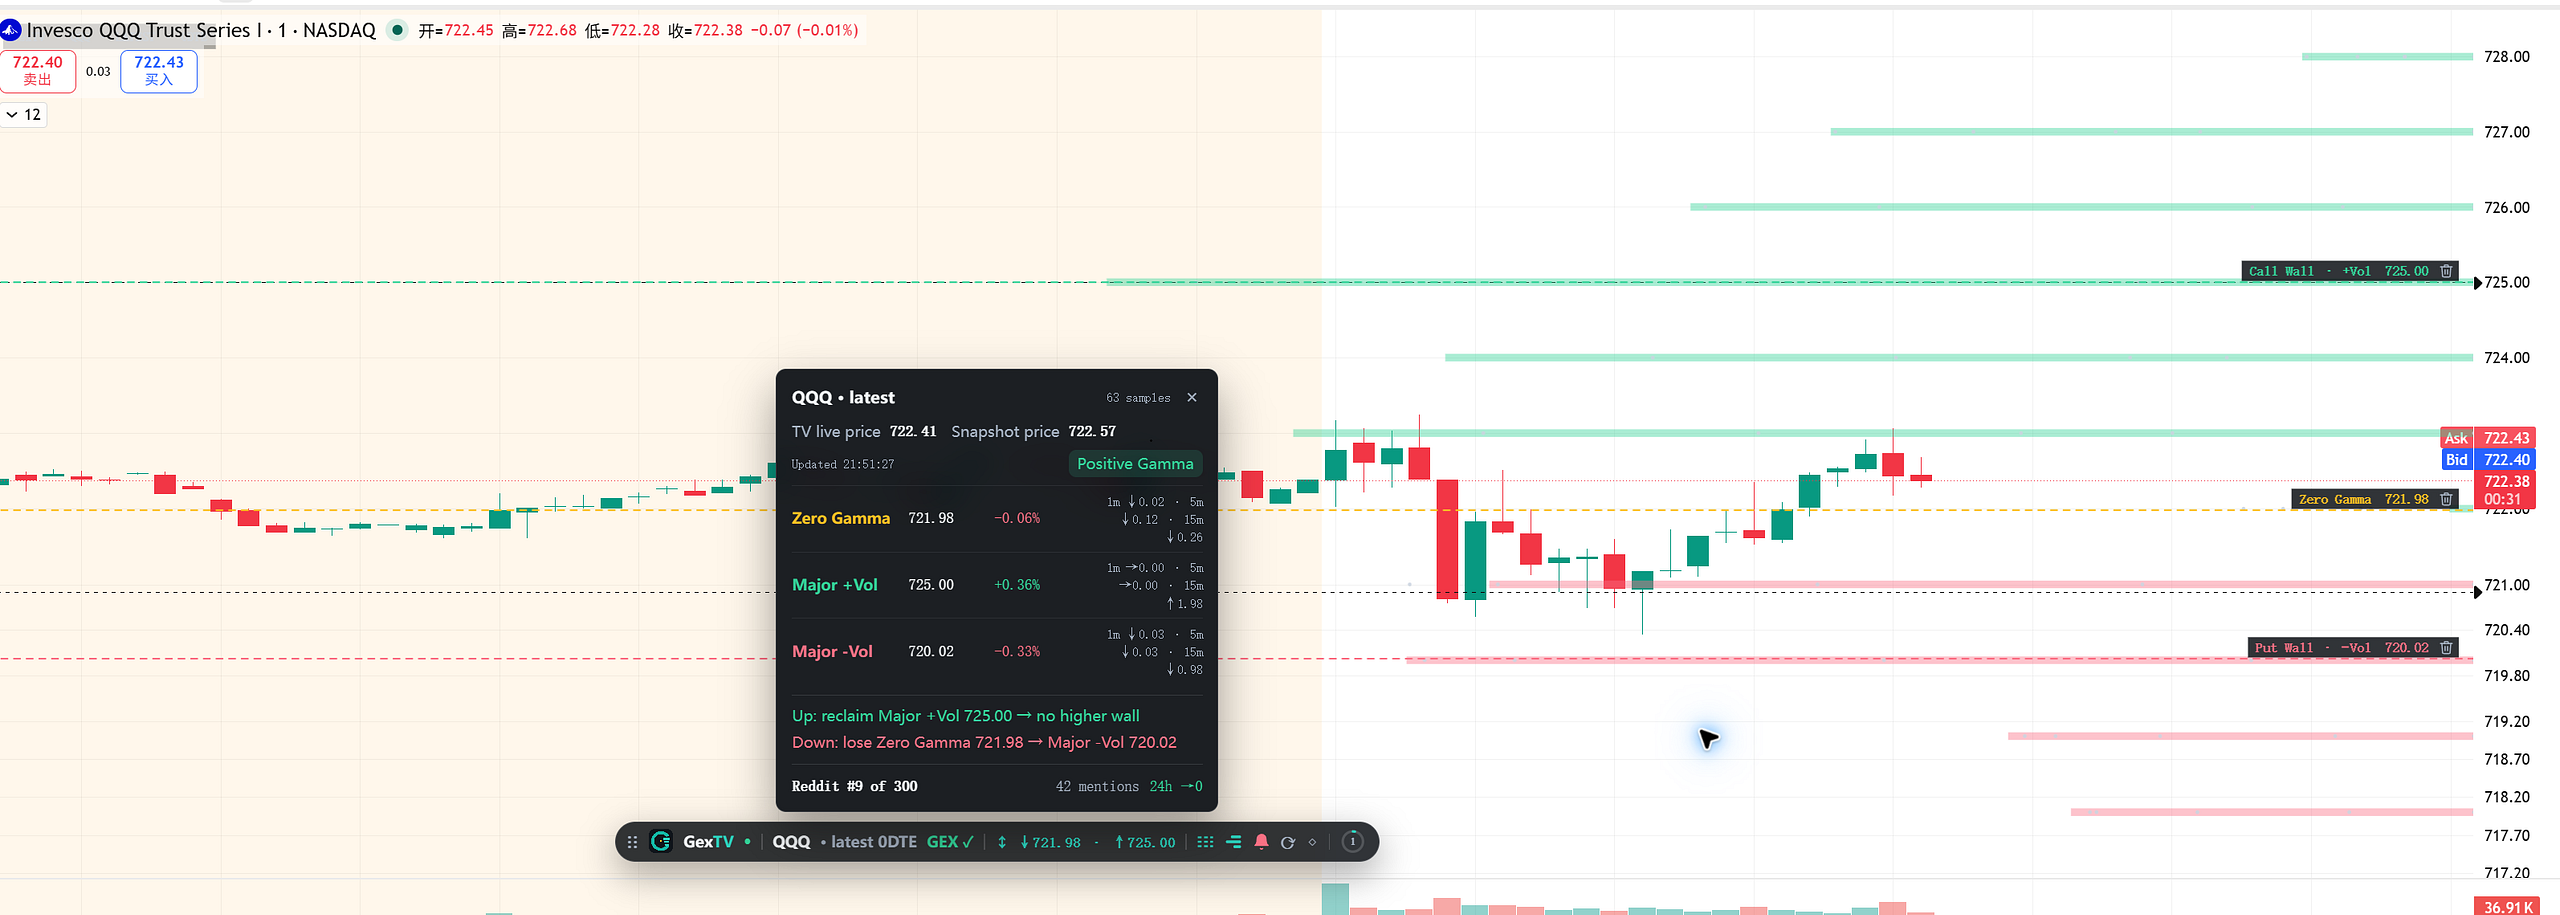
Task: Click the green market status dot
Action: coord(397,30)
